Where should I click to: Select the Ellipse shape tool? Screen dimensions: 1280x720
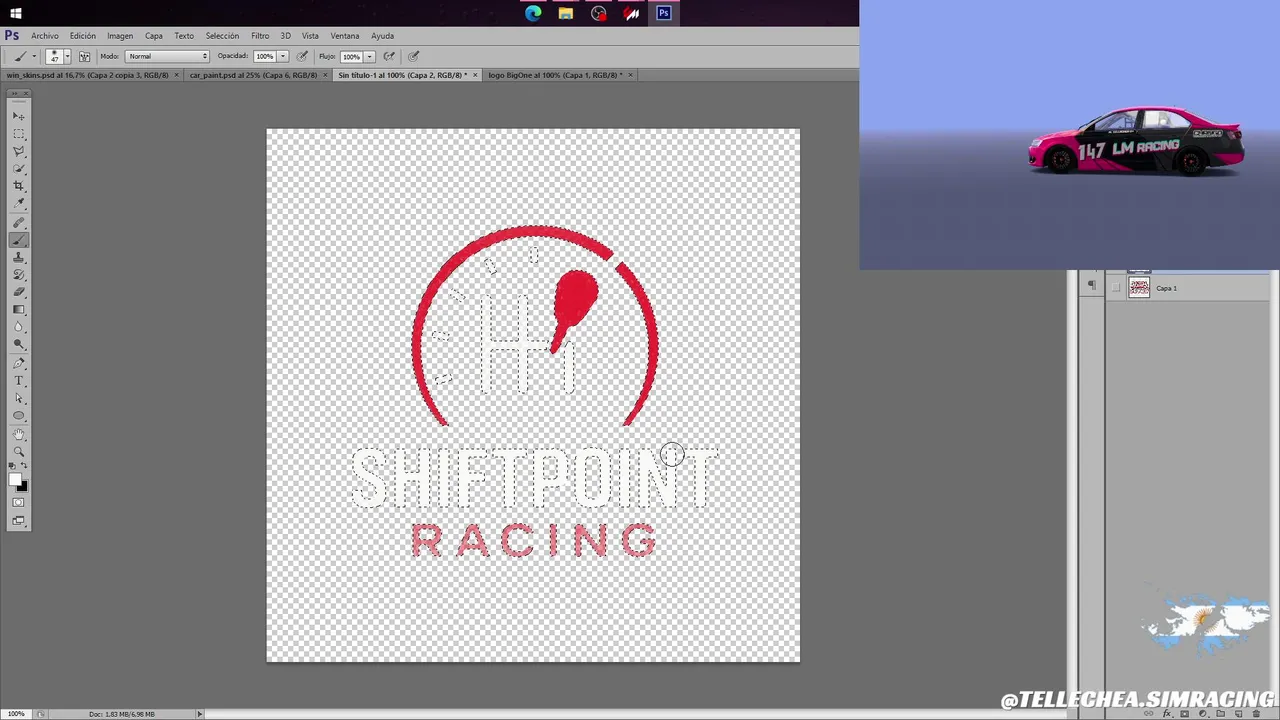coord(19,416)
